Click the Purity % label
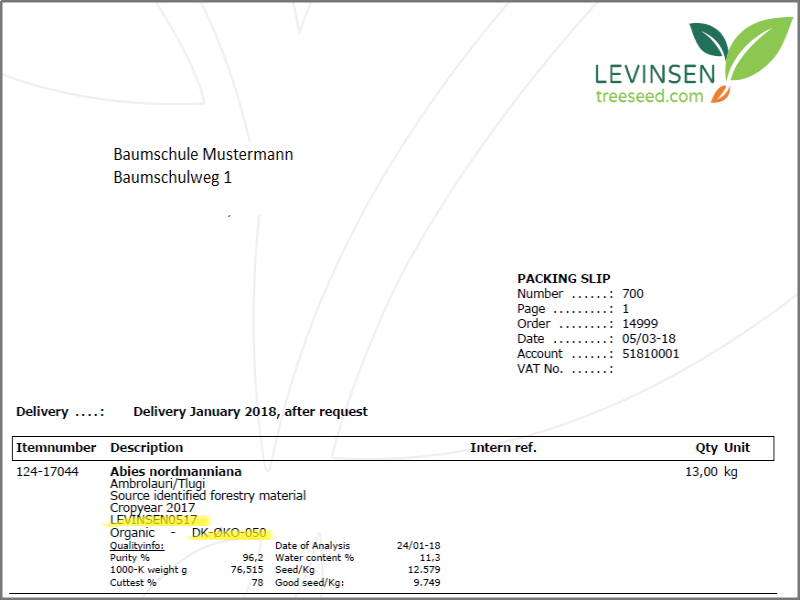The height and width of the screenshot is (600, 800). pyautogui.click(x=130, y=558)
